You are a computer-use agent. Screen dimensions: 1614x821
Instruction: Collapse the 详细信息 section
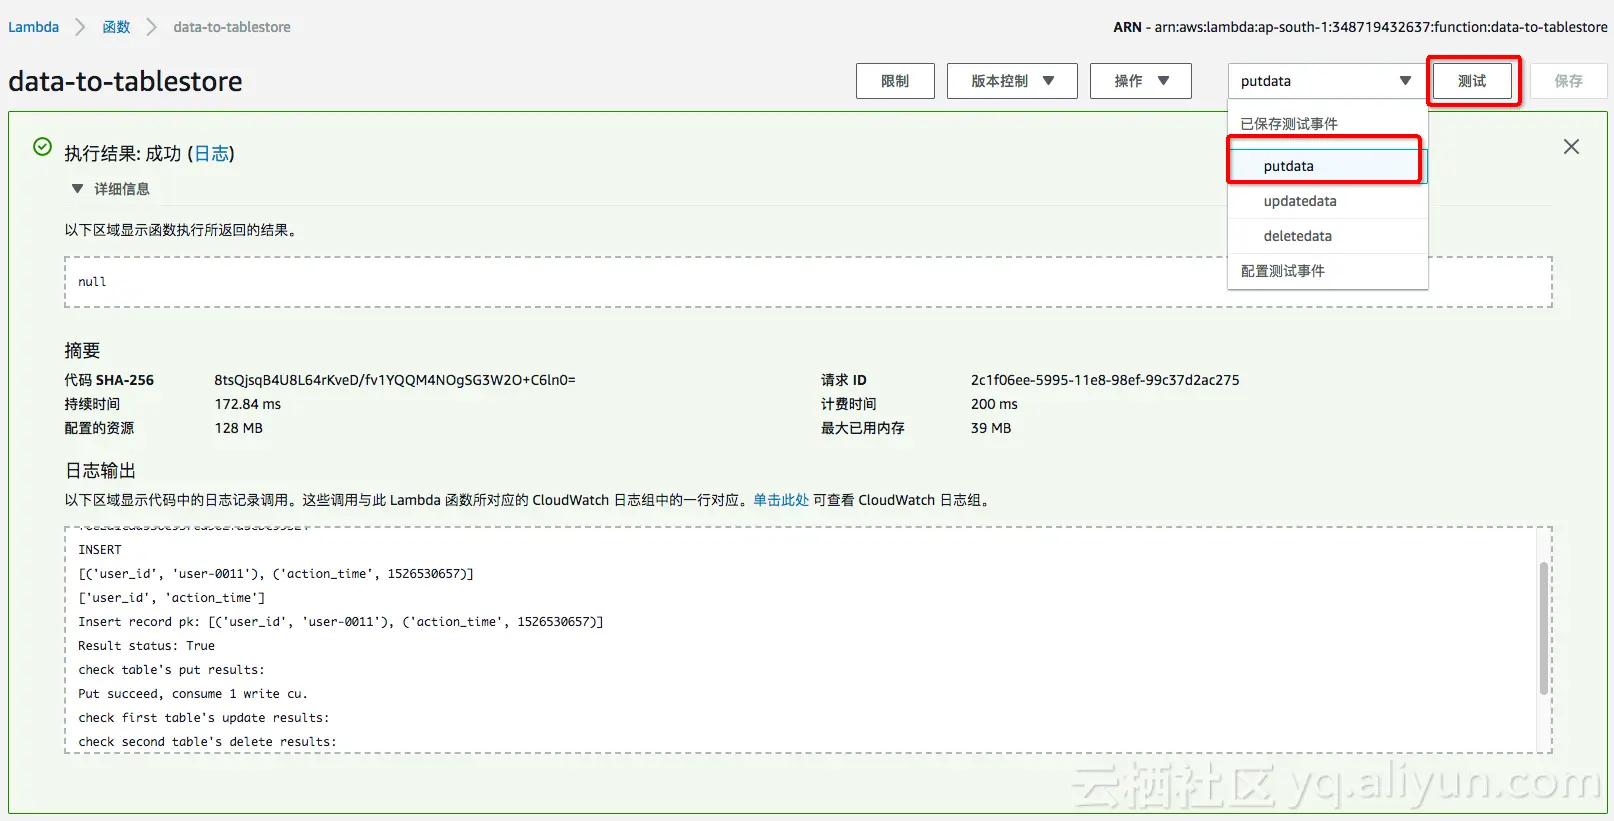click(x=110, y=189)
